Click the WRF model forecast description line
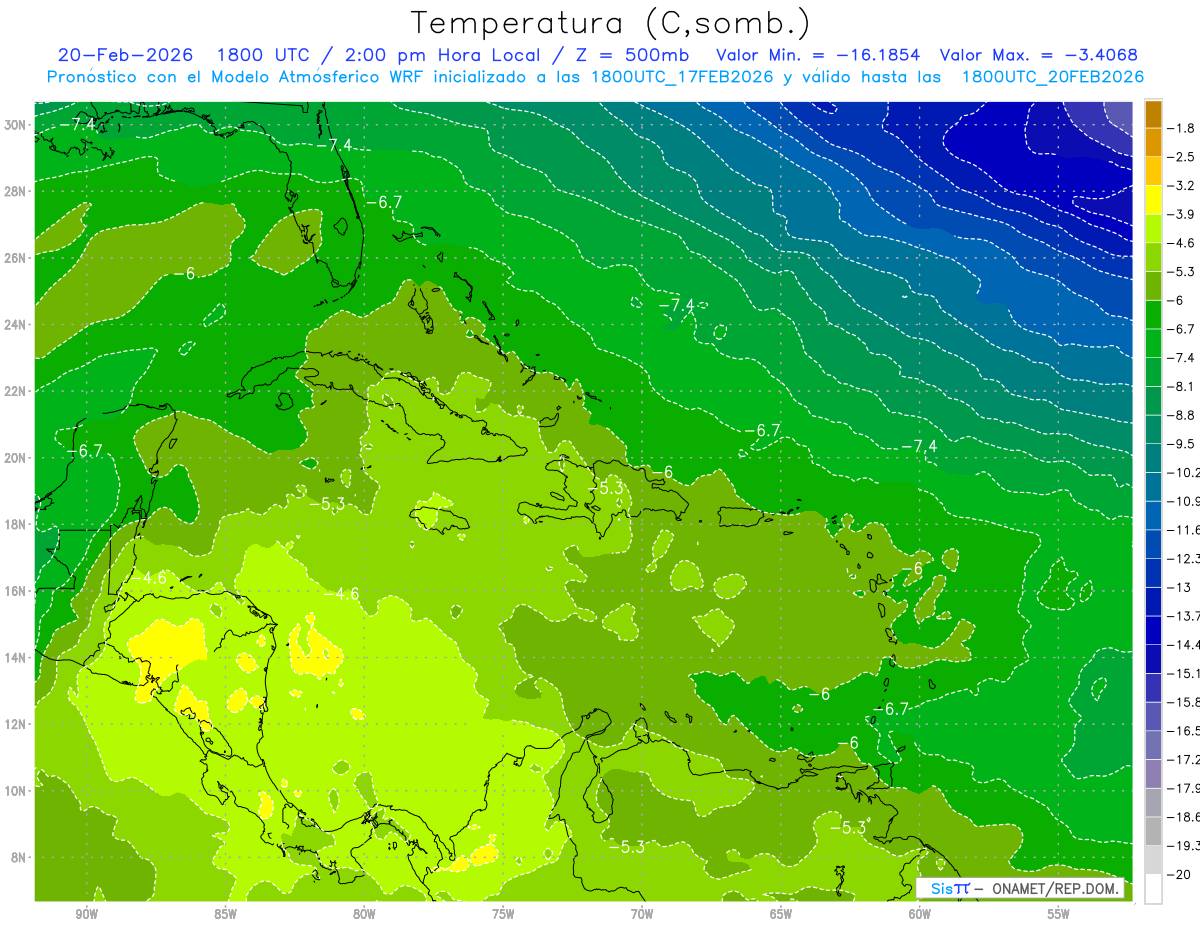Screen dimensions: 1200x927 point(595,77)
